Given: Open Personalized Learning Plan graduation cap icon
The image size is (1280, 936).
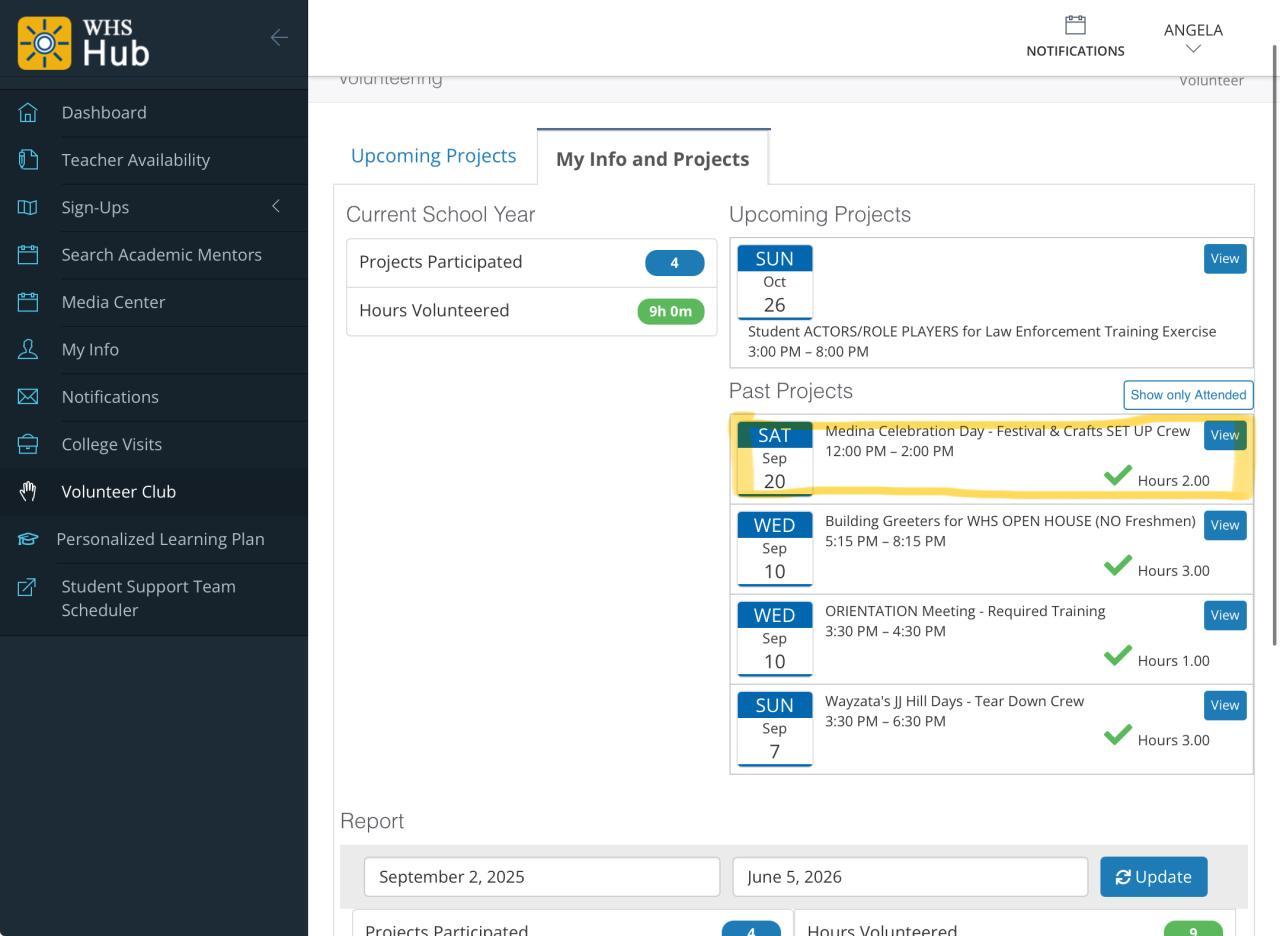Looking at the screenshot, I should [x=28, y=539].
